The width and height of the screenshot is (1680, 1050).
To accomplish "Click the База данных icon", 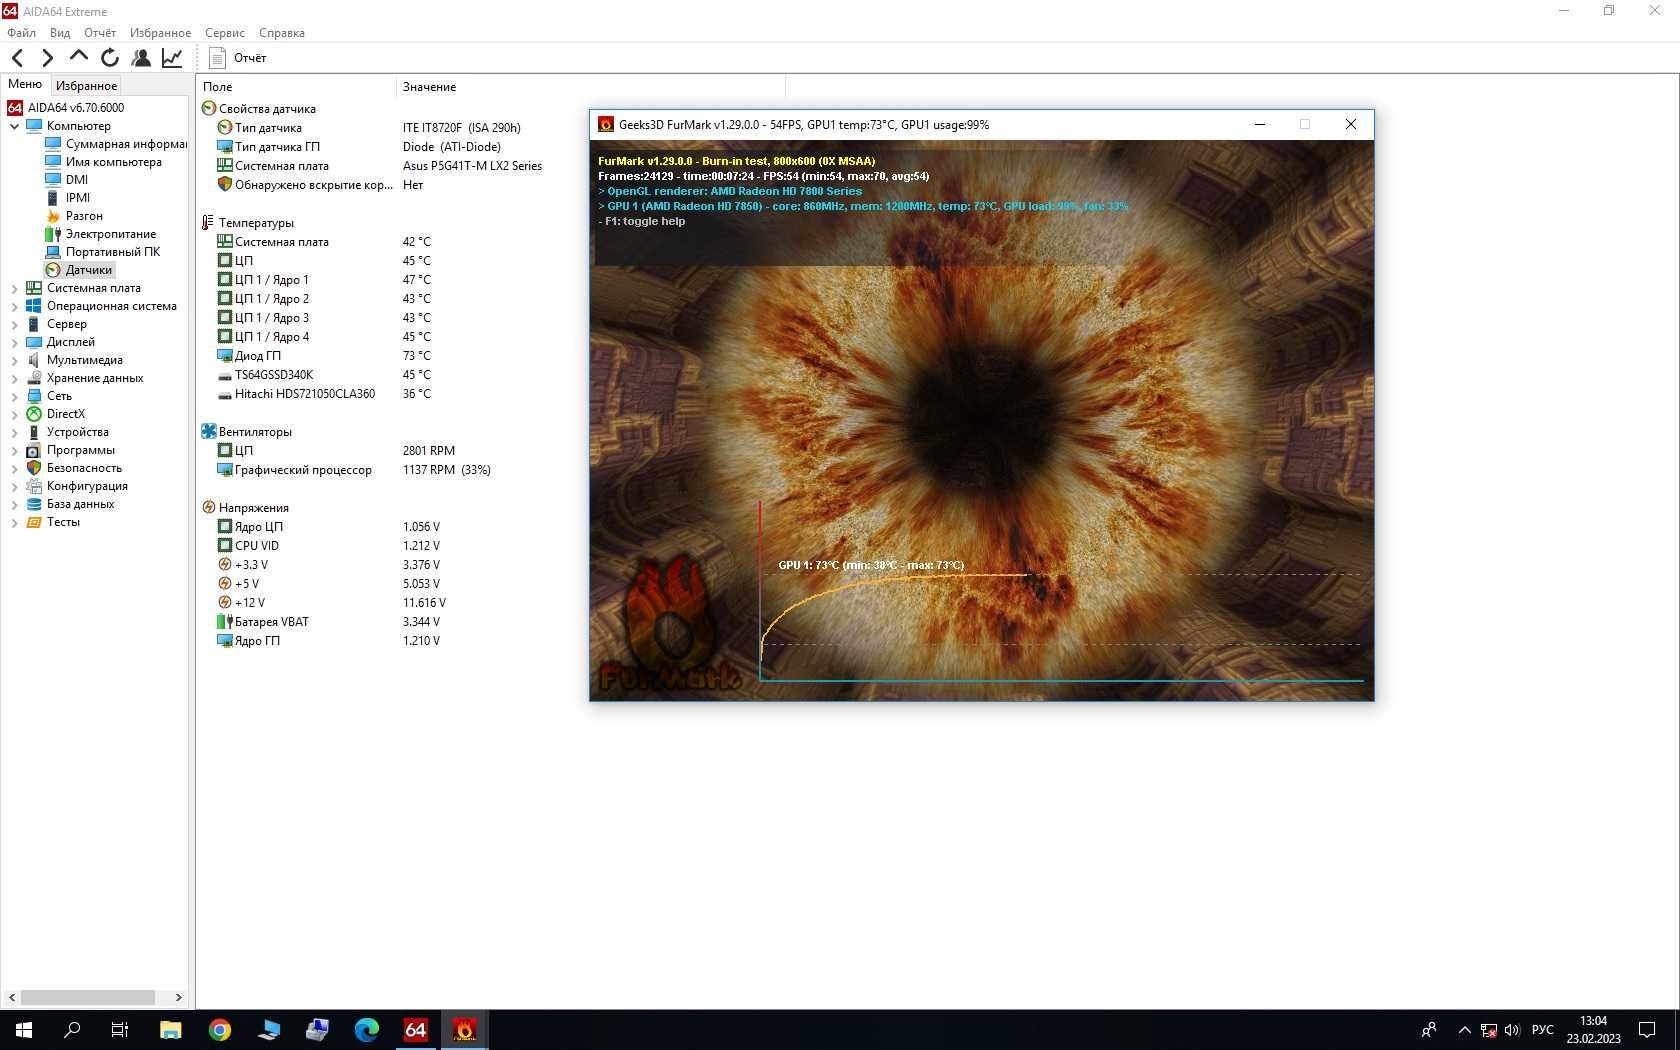I will pos(34,504).
